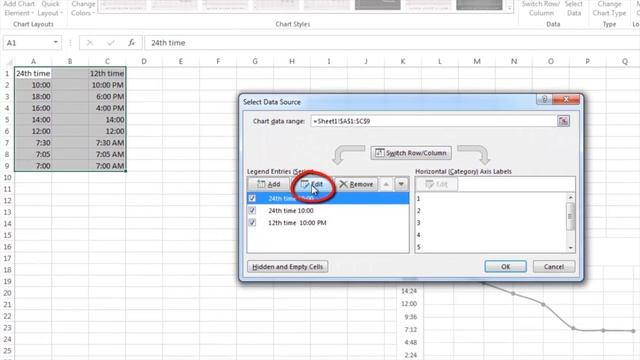Click the Add series button
The height and width of the screenshot is (360, 640).
click(x=269, y=184)
